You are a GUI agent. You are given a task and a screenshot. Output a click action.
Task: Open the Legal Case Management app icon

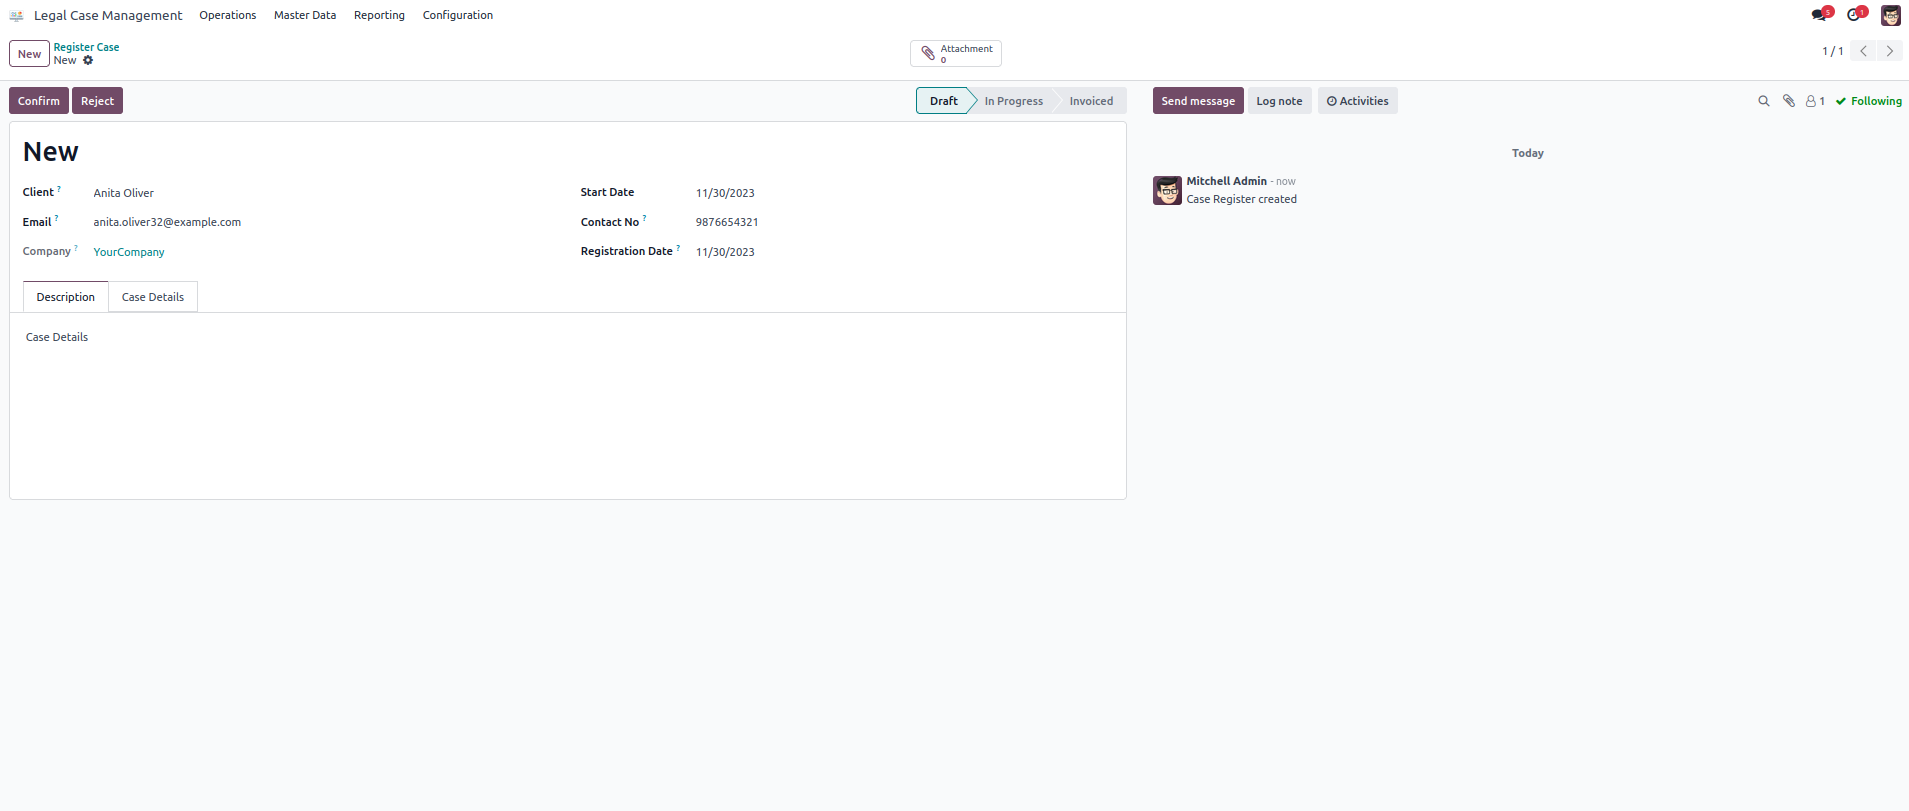point(16,15)
